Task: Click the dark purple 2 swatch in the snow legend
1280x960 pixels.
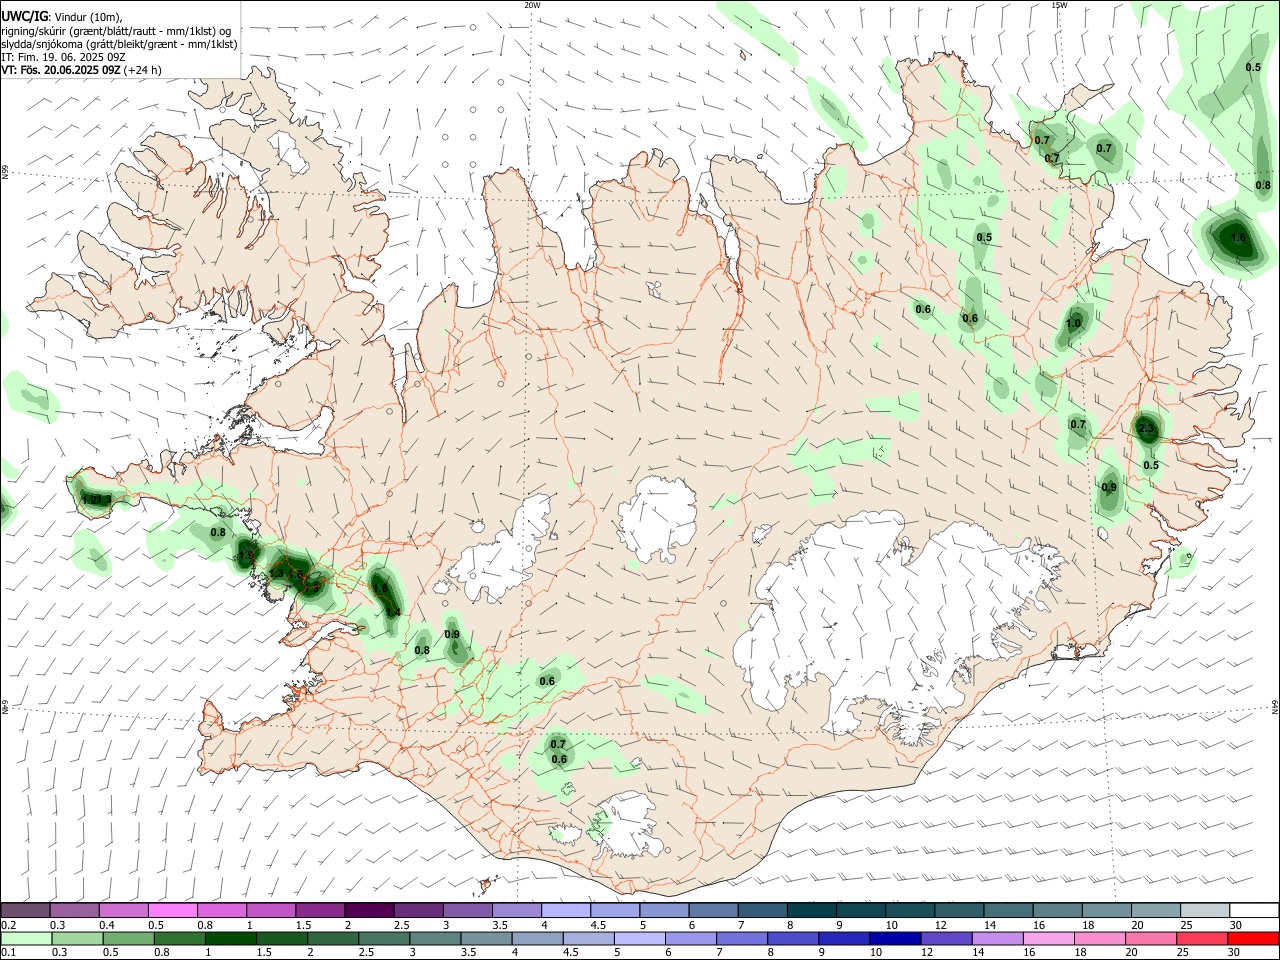Action: click(368, 911)
